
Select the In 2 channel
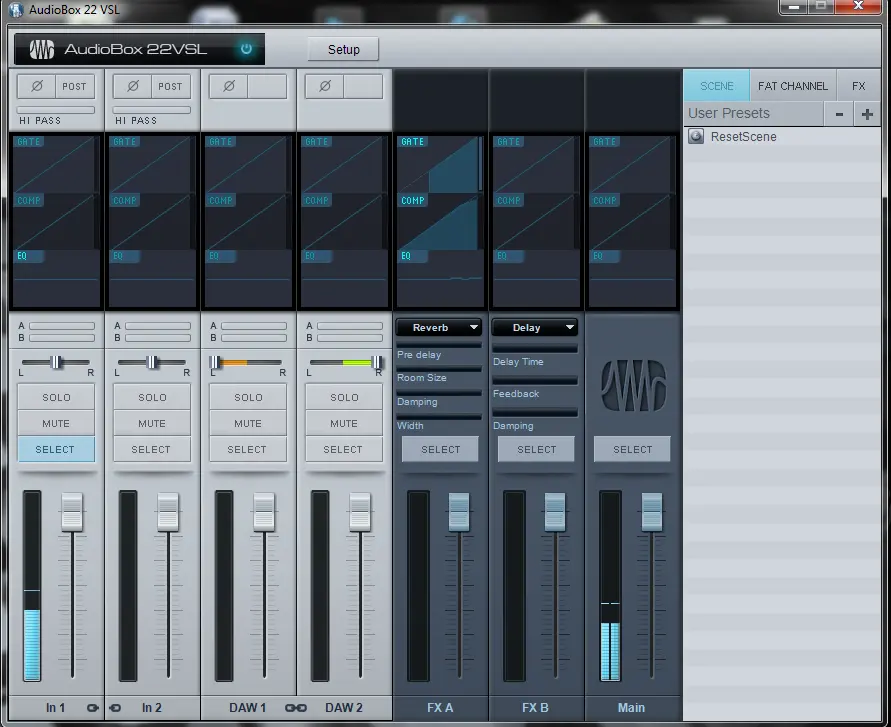152,450
